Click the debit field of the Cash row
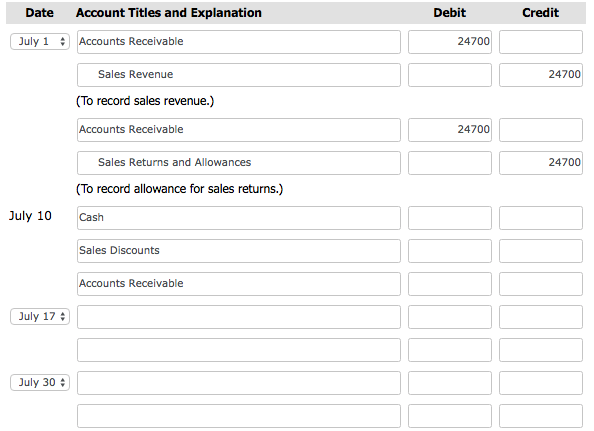Screen dimensions: 594x431 click(x=450, y=218)
